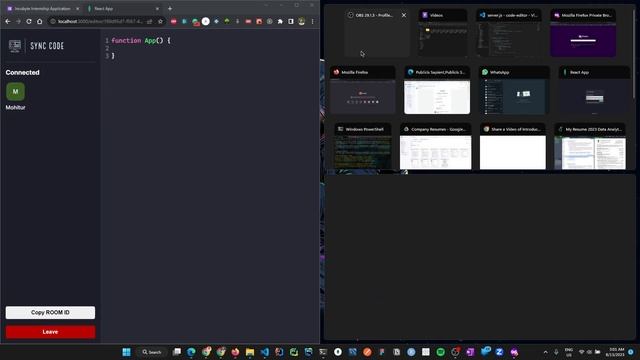Select the server.js code-editor VS Code thumbnail
The width and height of the screenshot is (640, 360).
click(x=509, y=33)
